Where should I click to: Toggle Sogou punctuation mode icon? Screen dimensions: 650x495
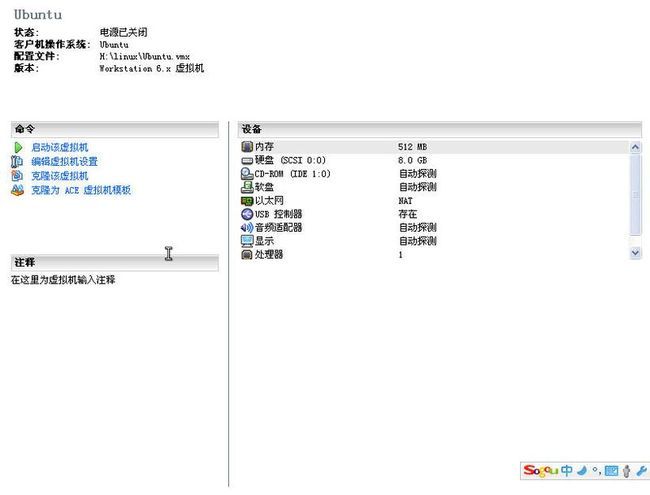(x=597, y=471)
